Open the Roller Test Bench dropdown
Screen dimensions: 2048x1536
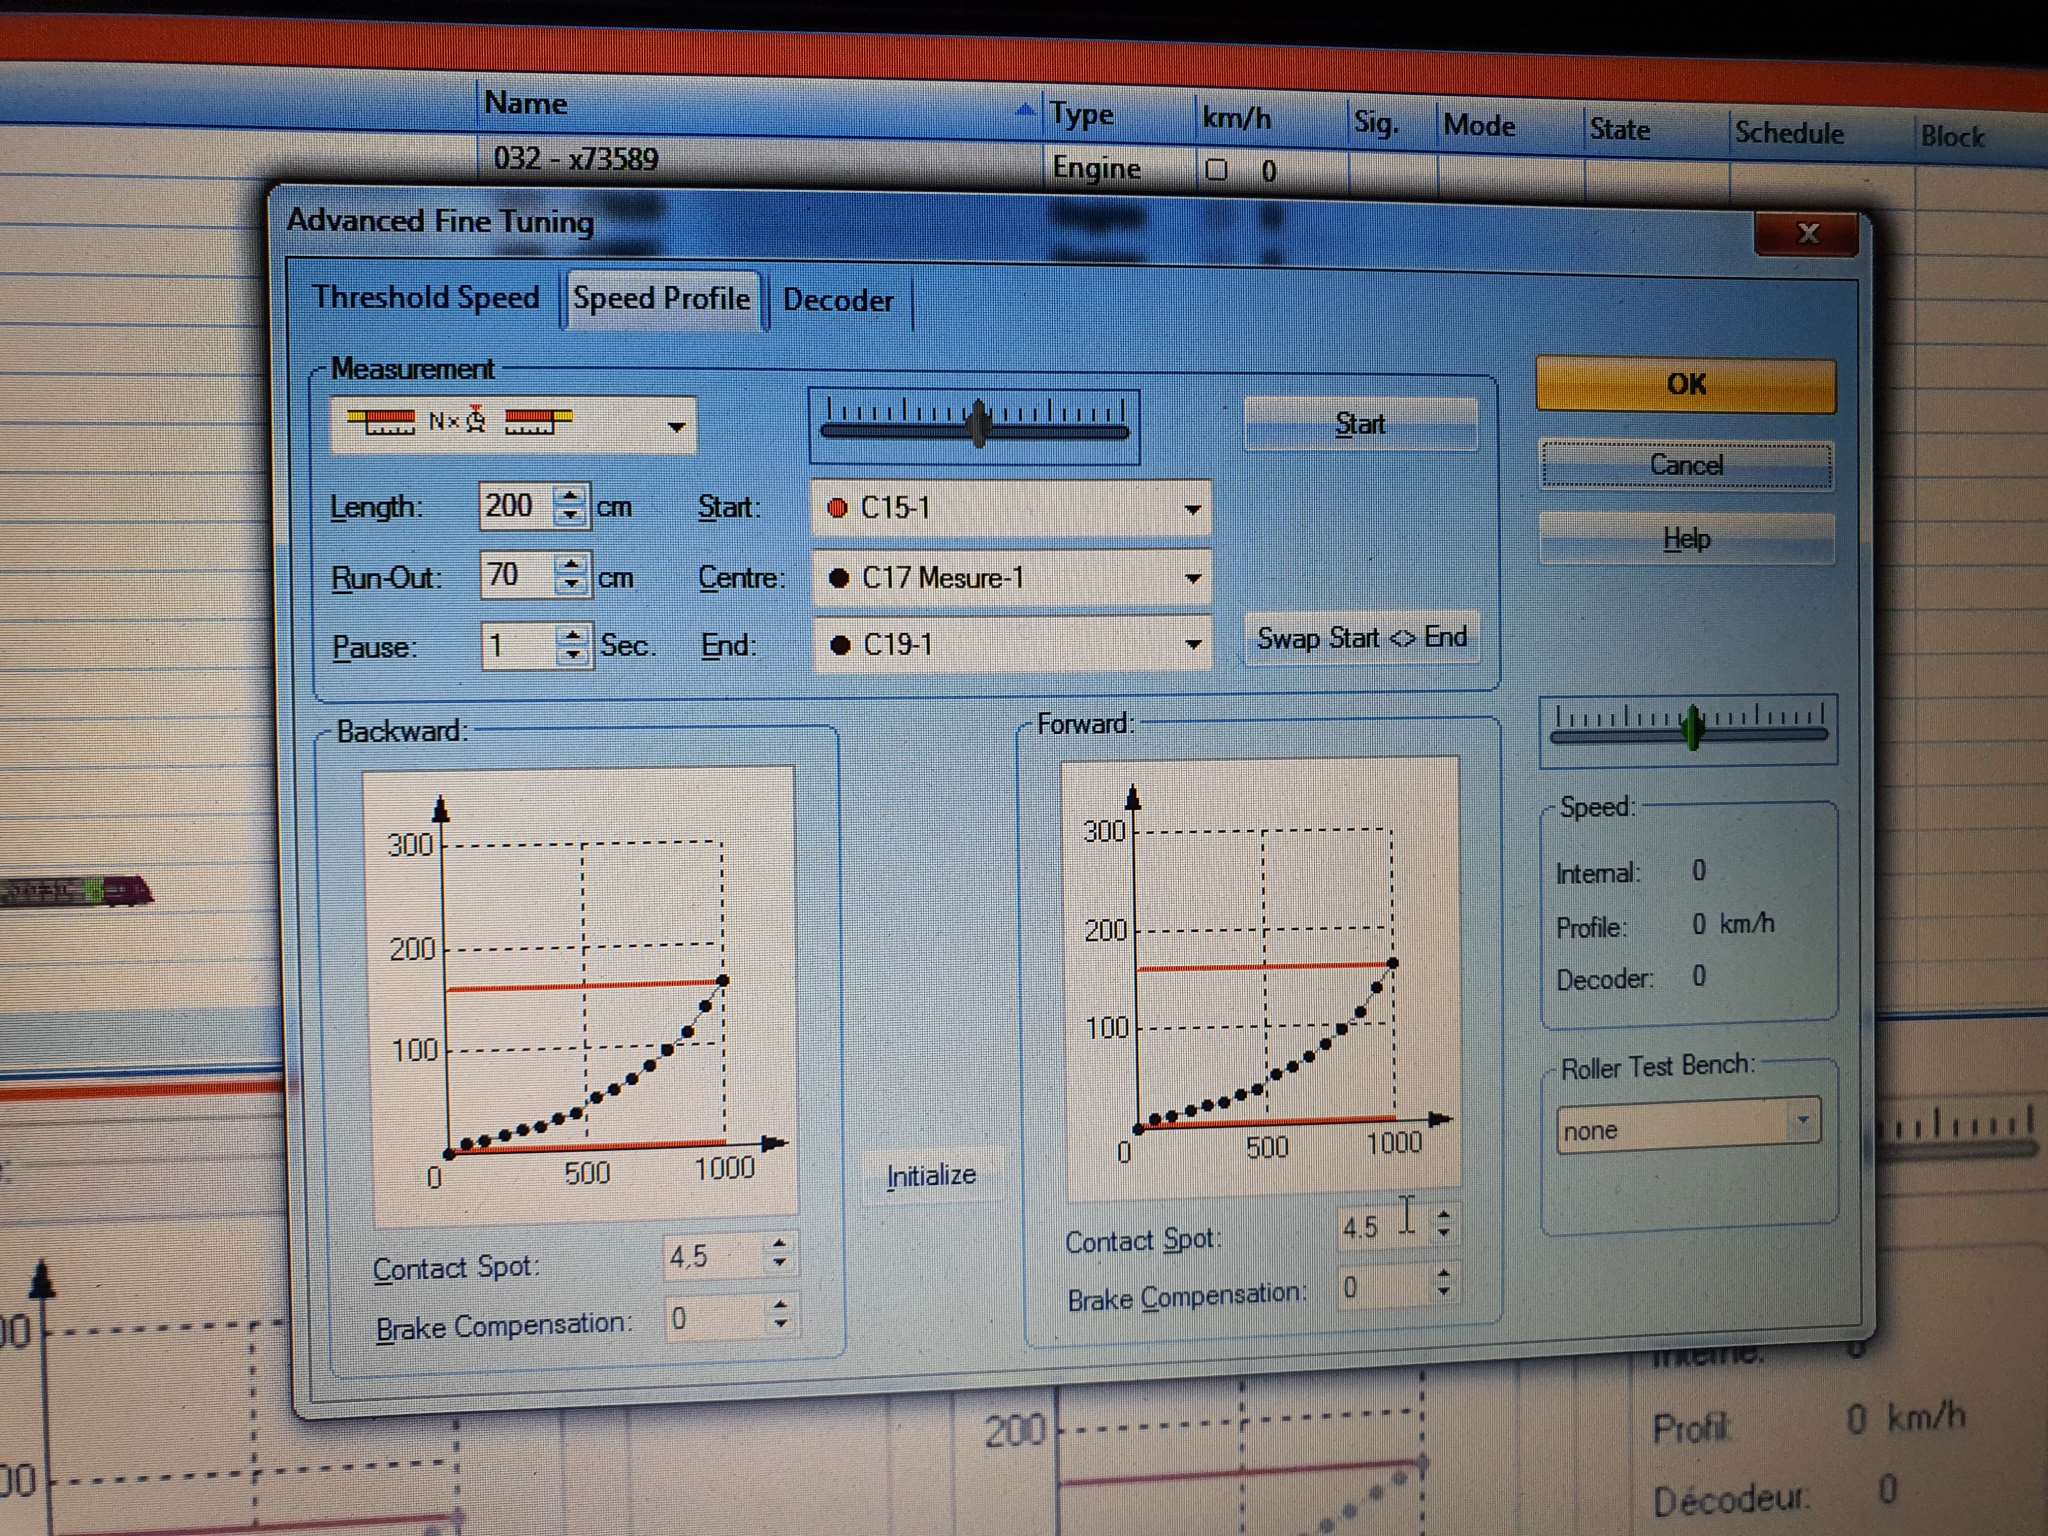[1803, 1122]
